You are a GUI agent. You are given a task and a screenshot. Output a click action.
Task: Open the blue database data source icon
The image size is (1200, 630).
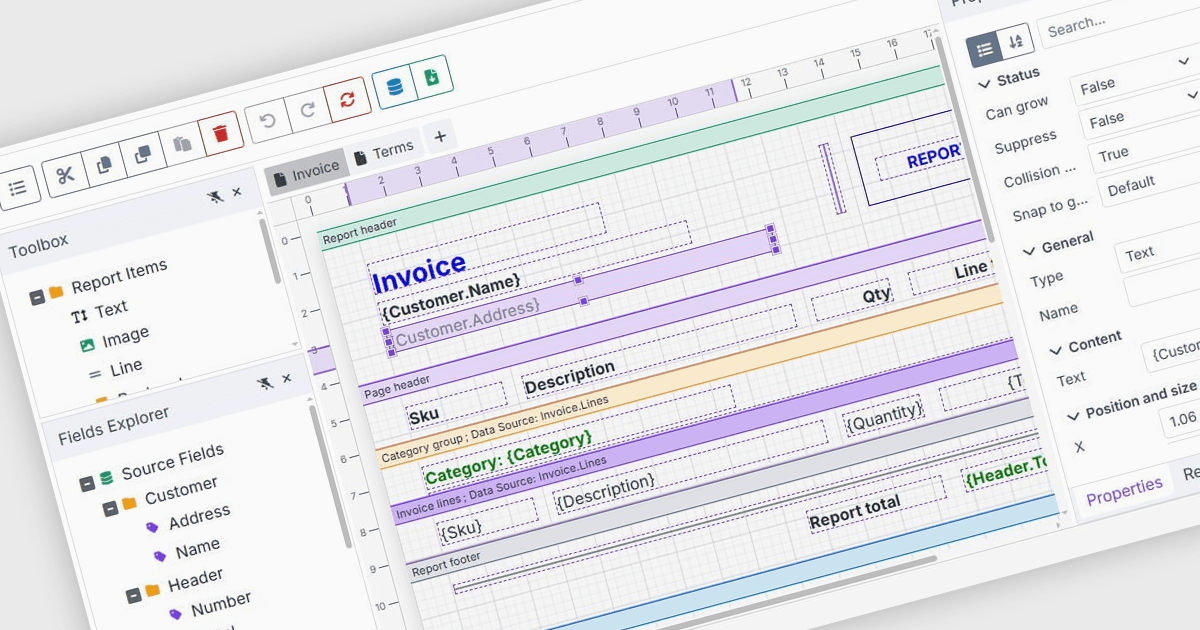394,87
